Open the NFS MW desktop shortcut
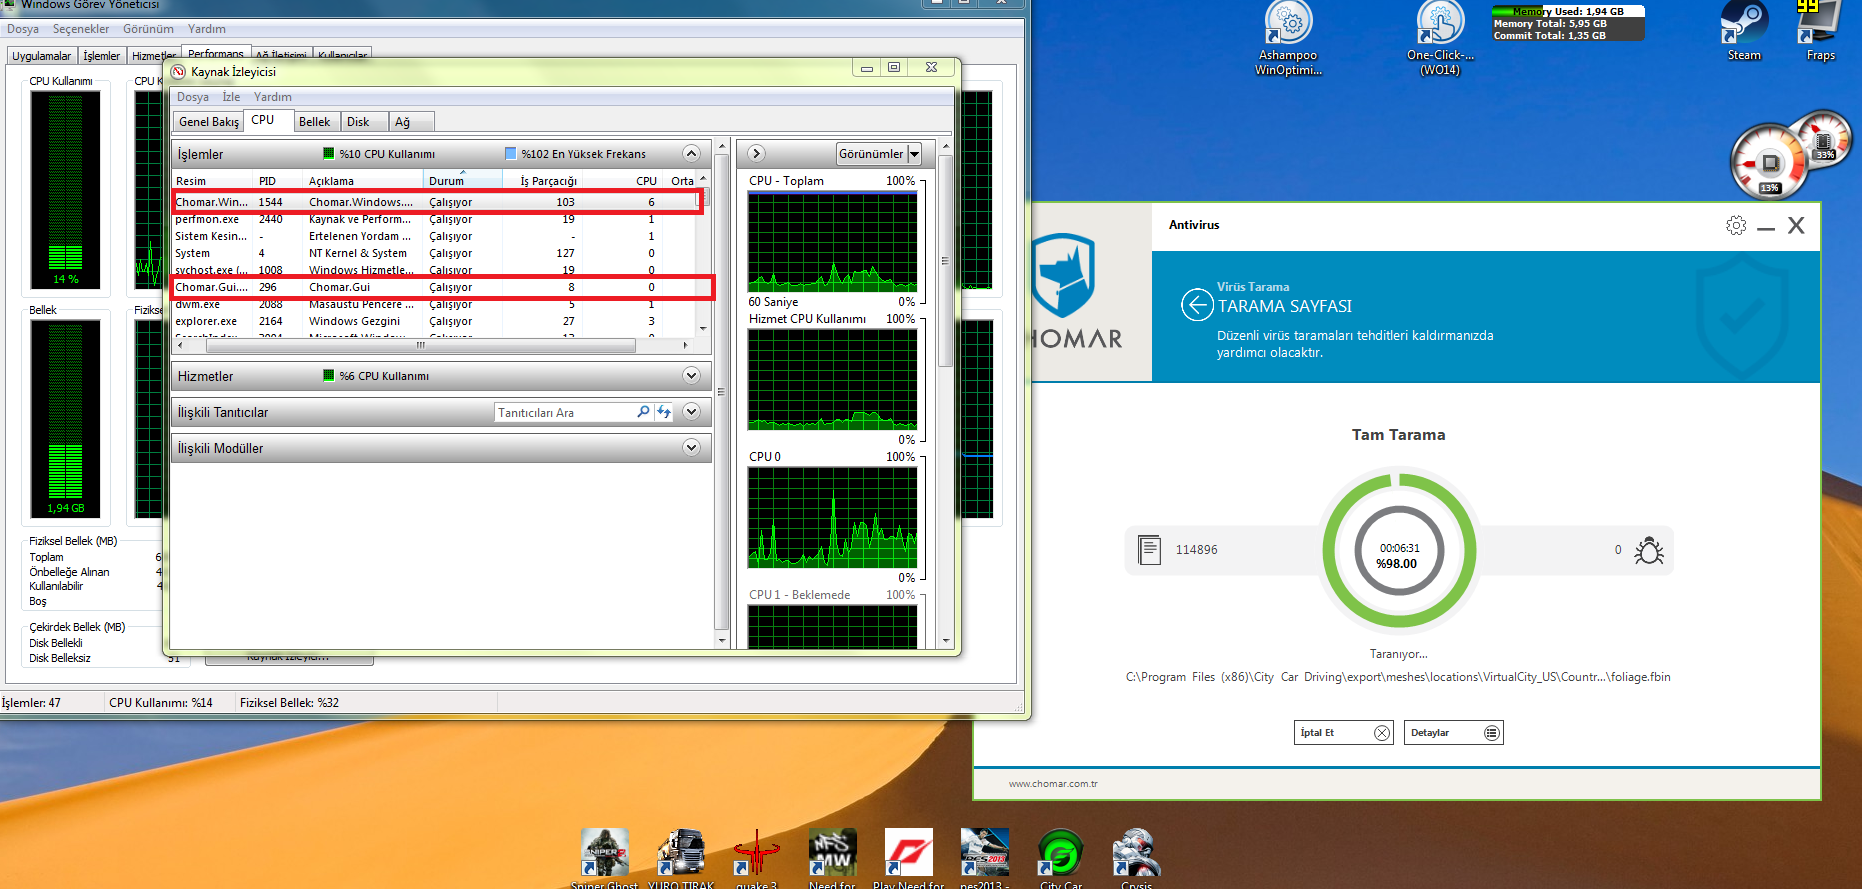Viewport: 1862px width, 889px height. (x=833, y=858)
